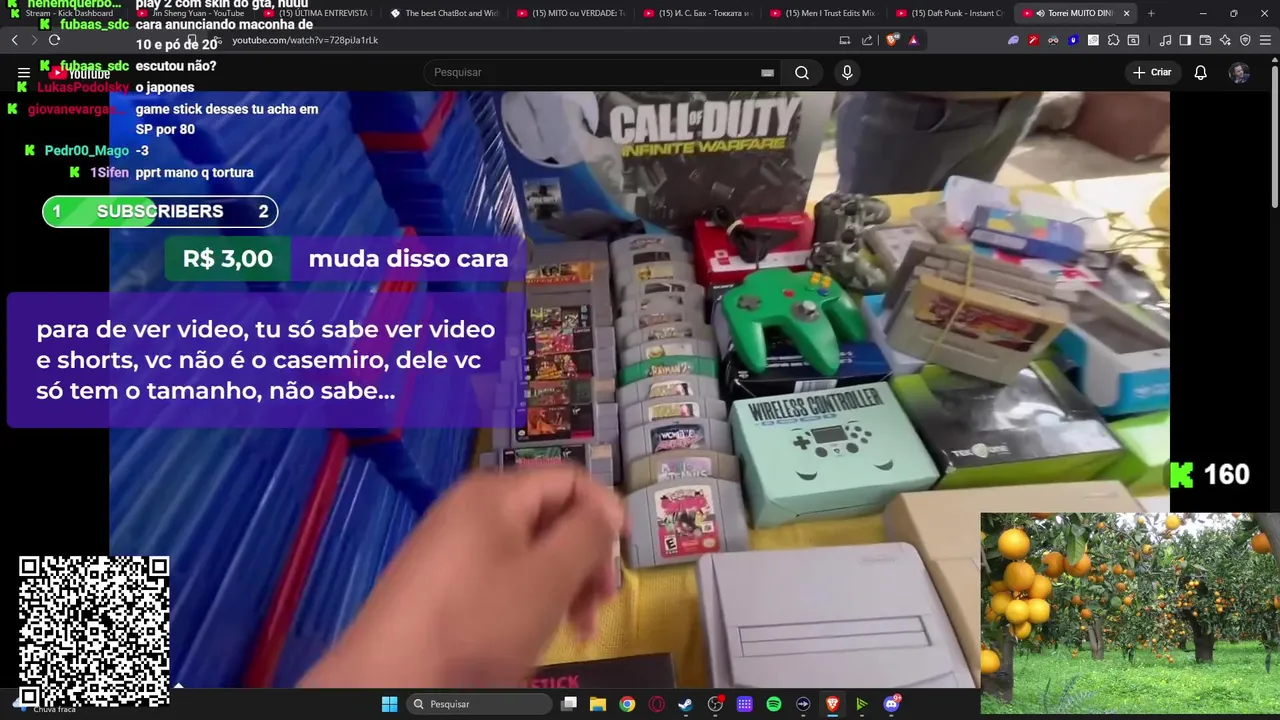This screenshot has width=1280, height=720.
Task: Click on the YouTube video player
Action: click(x=640, y=390)
